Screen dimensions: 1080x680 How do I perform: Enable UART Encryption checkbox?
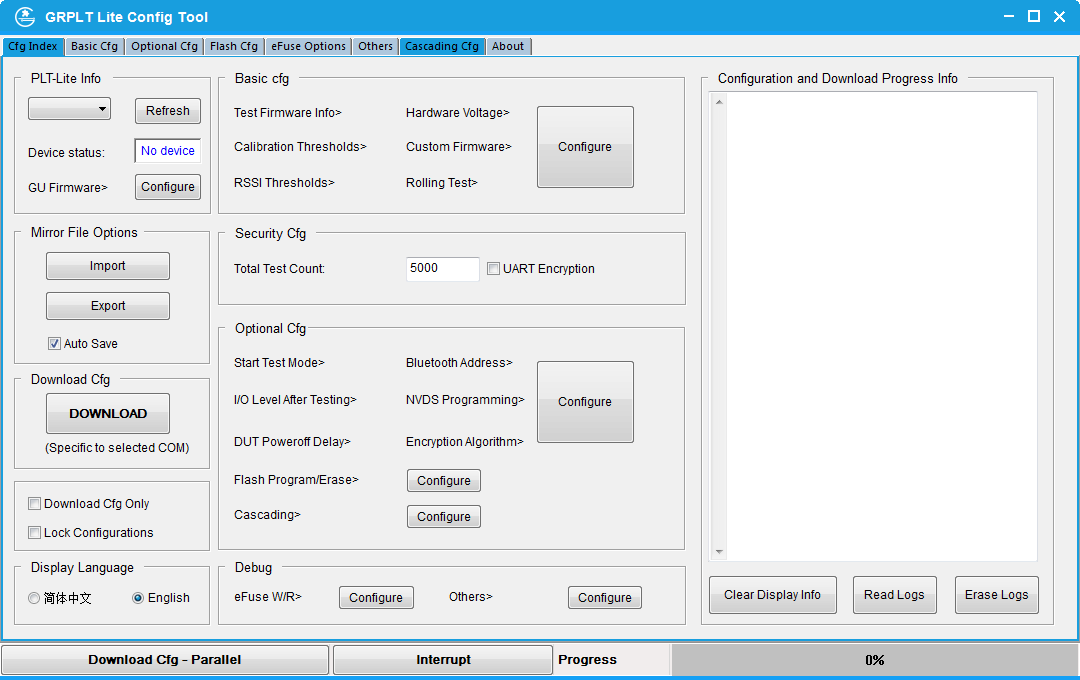click(494, 269)
